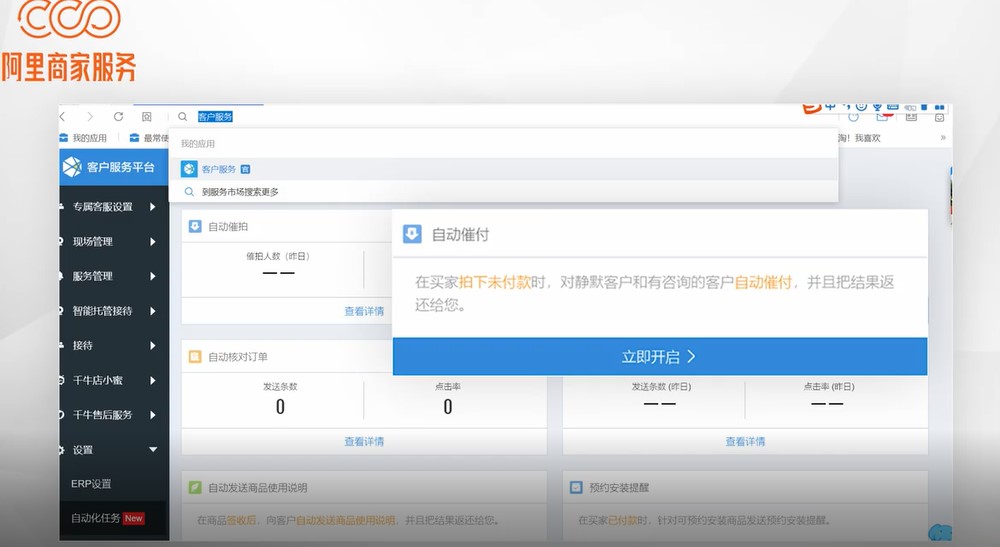Image resolution: width=1000 pixels, height=547 pixels.
Task: Click the magnifier icon beside 到服务市场搜索更多
Action: (x=189, y=192)
